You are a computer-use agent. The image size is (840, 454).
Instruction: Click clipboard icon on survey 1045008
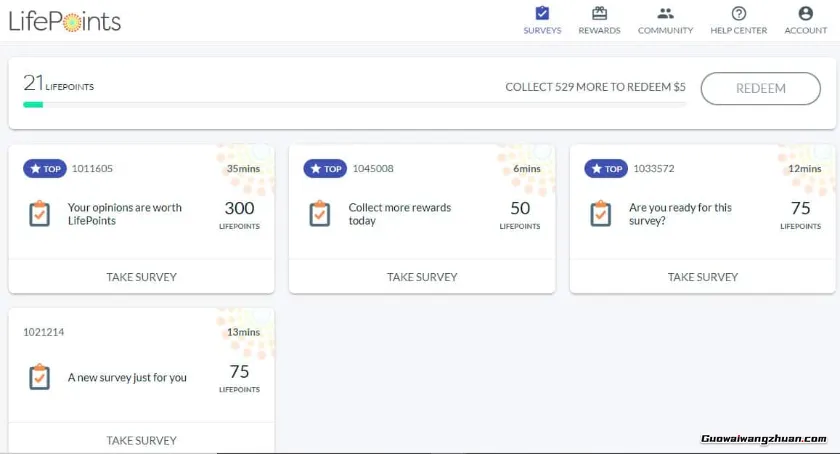(x=320, y=214)
